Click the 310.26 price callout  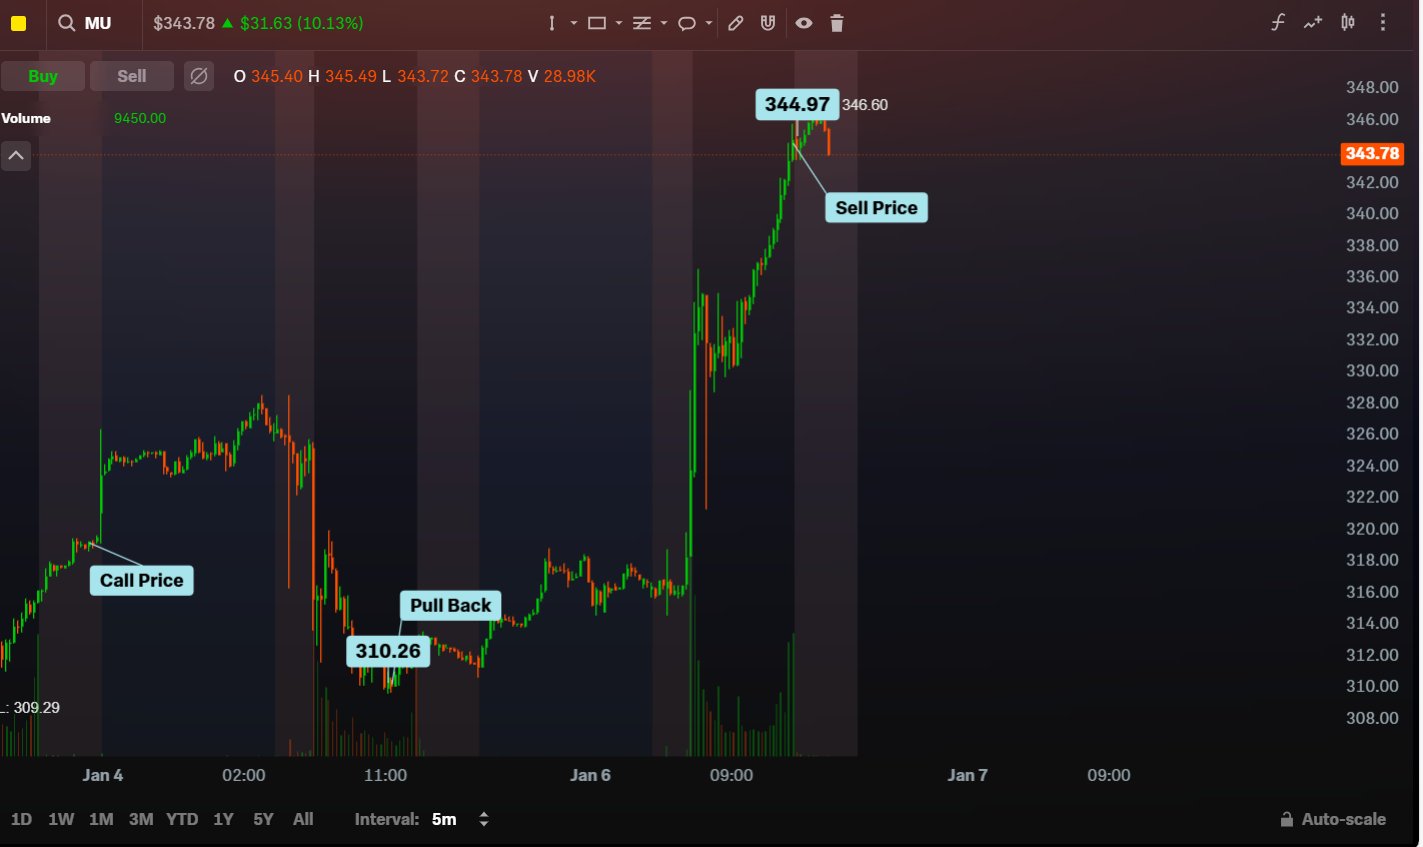click(x=388, y=651)
